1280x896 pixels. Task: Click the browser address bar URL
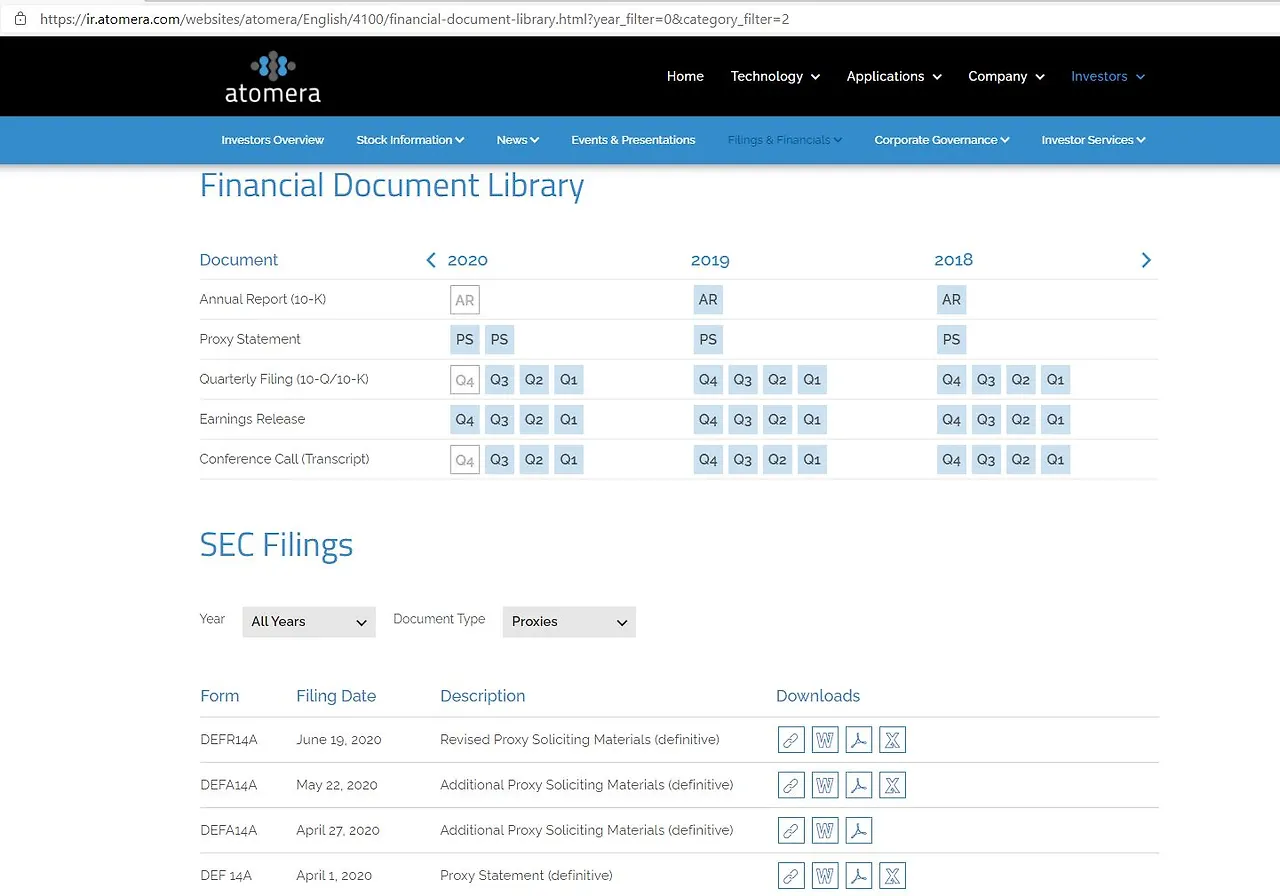point(415,19)
